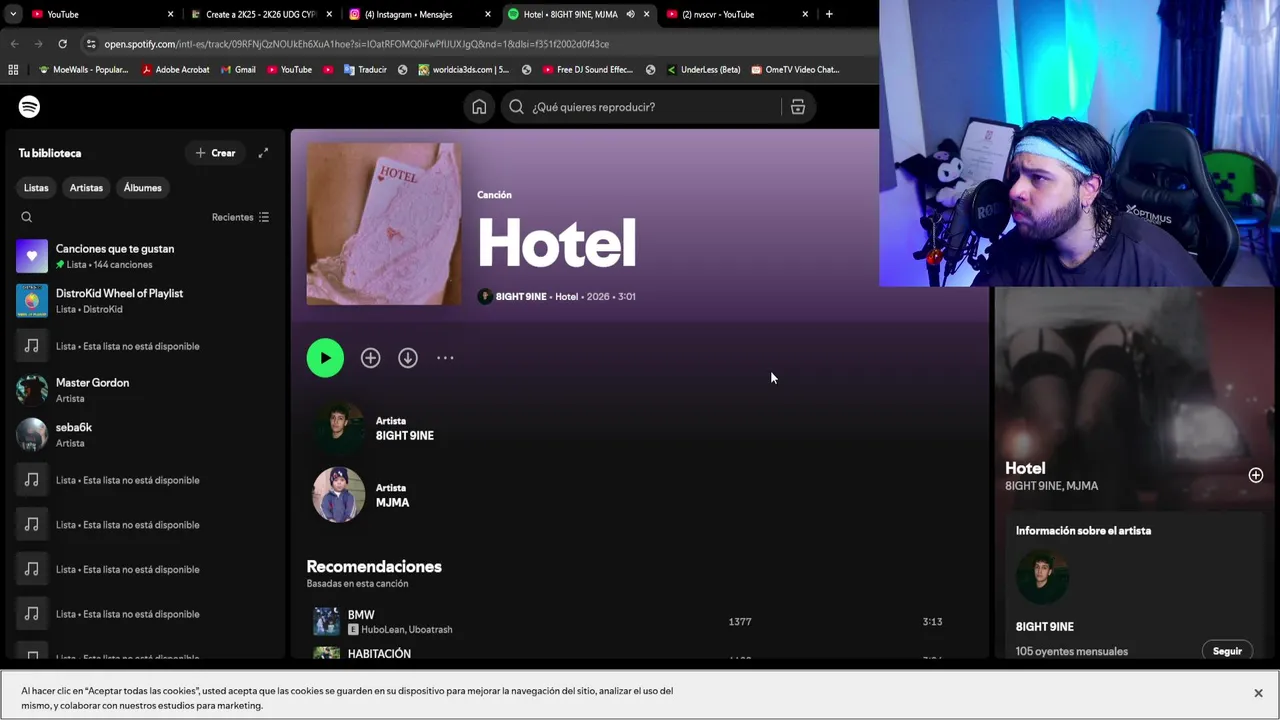Select the Artistas filter chip

(x=86, y=188)
